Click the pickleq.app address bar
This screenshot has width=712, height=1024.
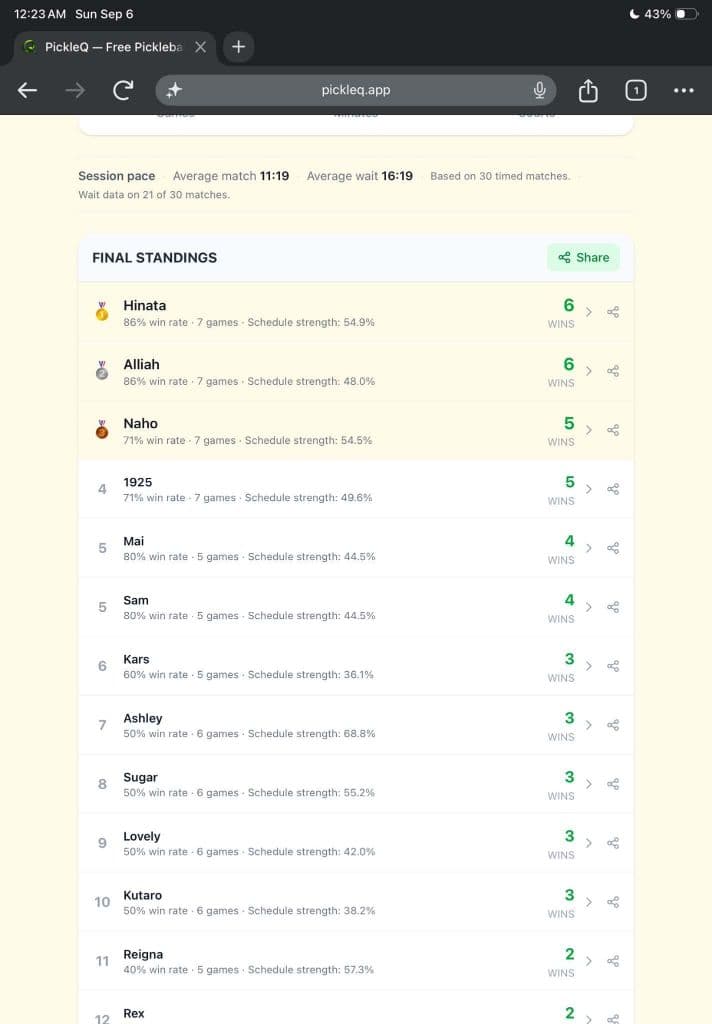coord(355,90)
